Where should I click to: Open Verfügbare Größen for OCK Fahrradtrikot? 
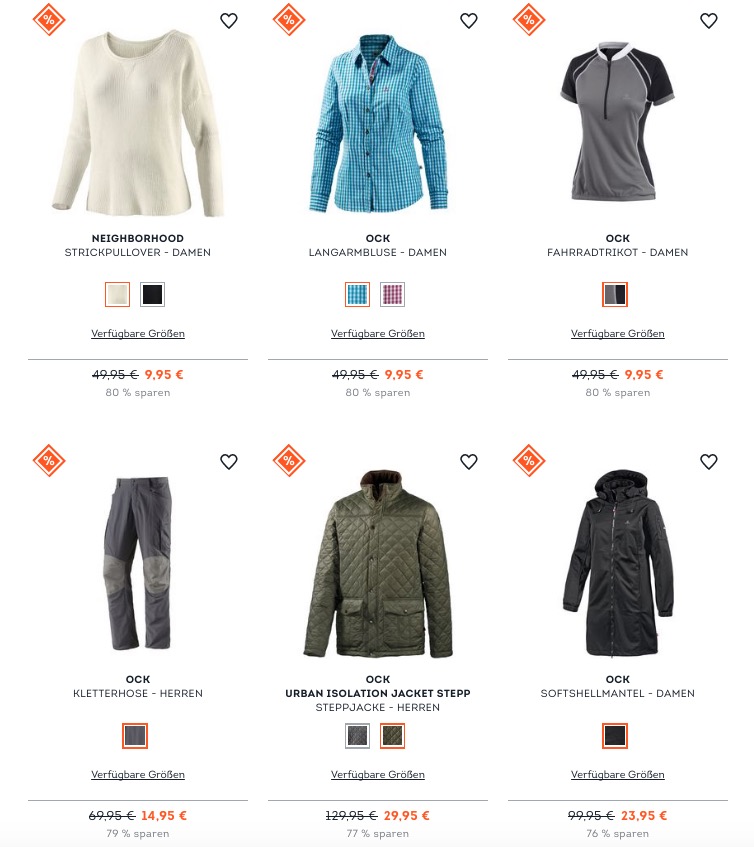tap(617, 334)
